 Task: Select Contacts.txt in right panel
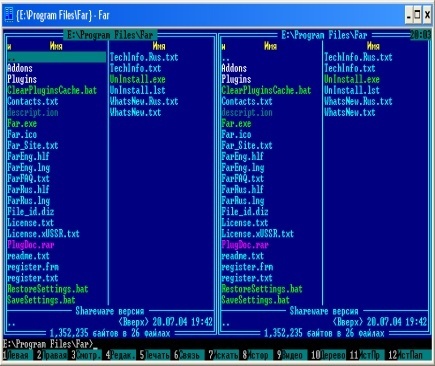tap(247, 101)
